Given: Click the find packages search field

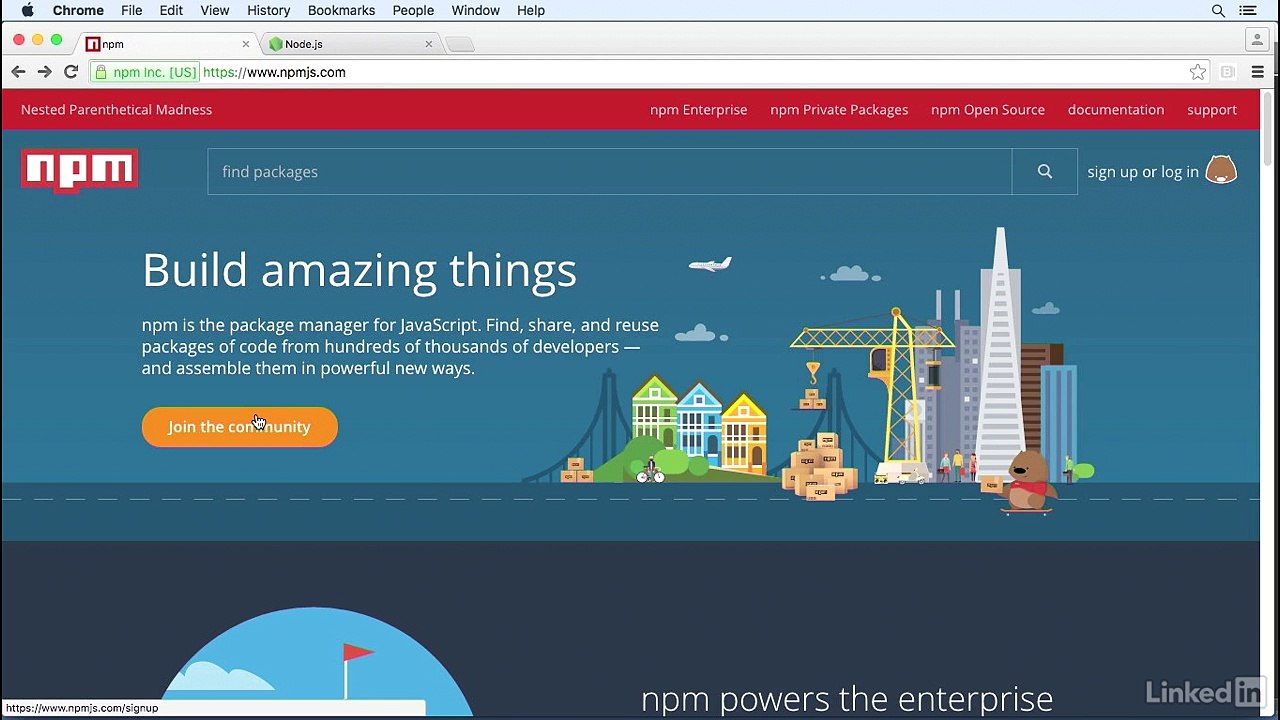Looking at the screenshot, I should click(610, 172).
